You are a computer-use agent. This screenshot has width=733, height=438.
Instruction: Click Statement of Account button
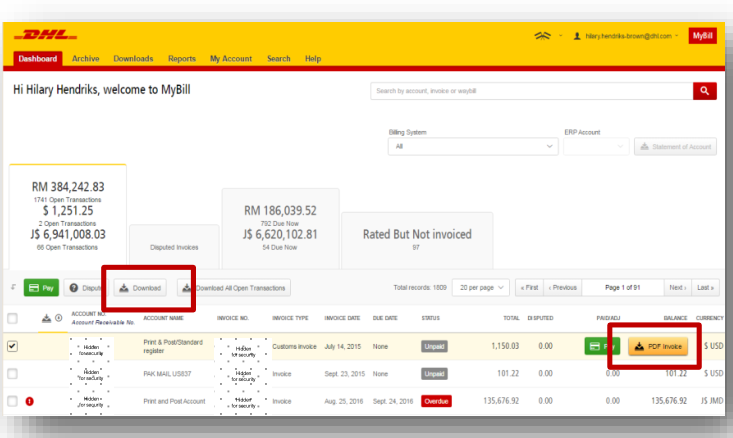[676, 147]
